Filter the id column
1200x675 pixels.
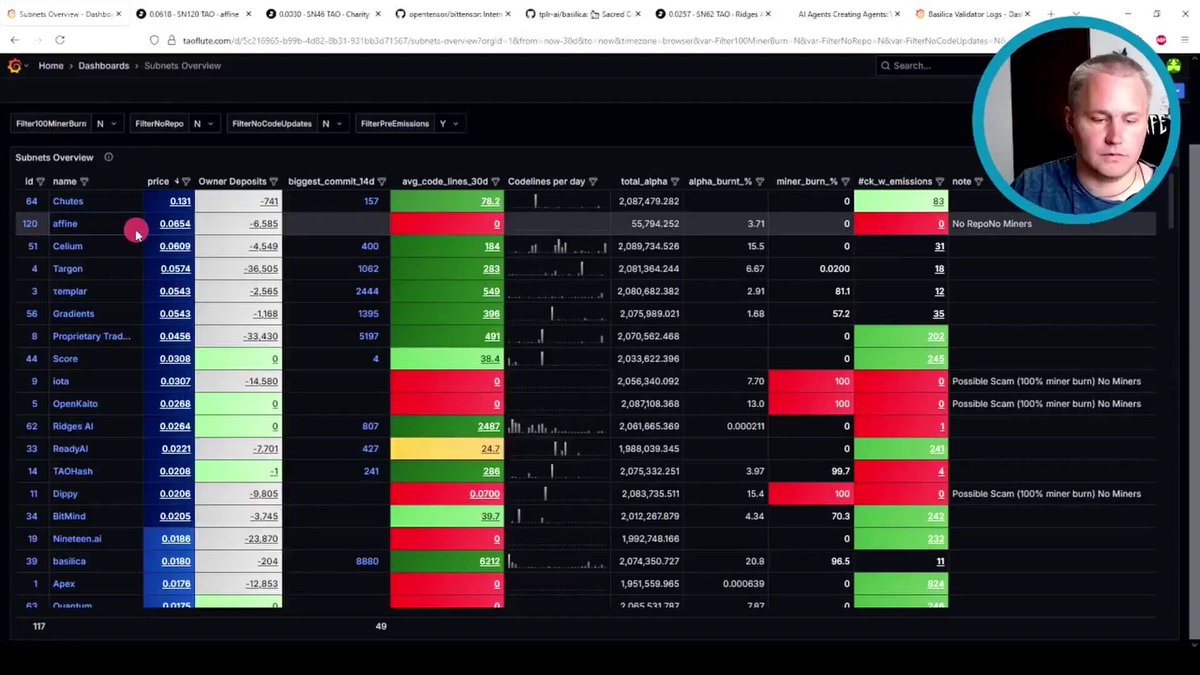point(42,182)
